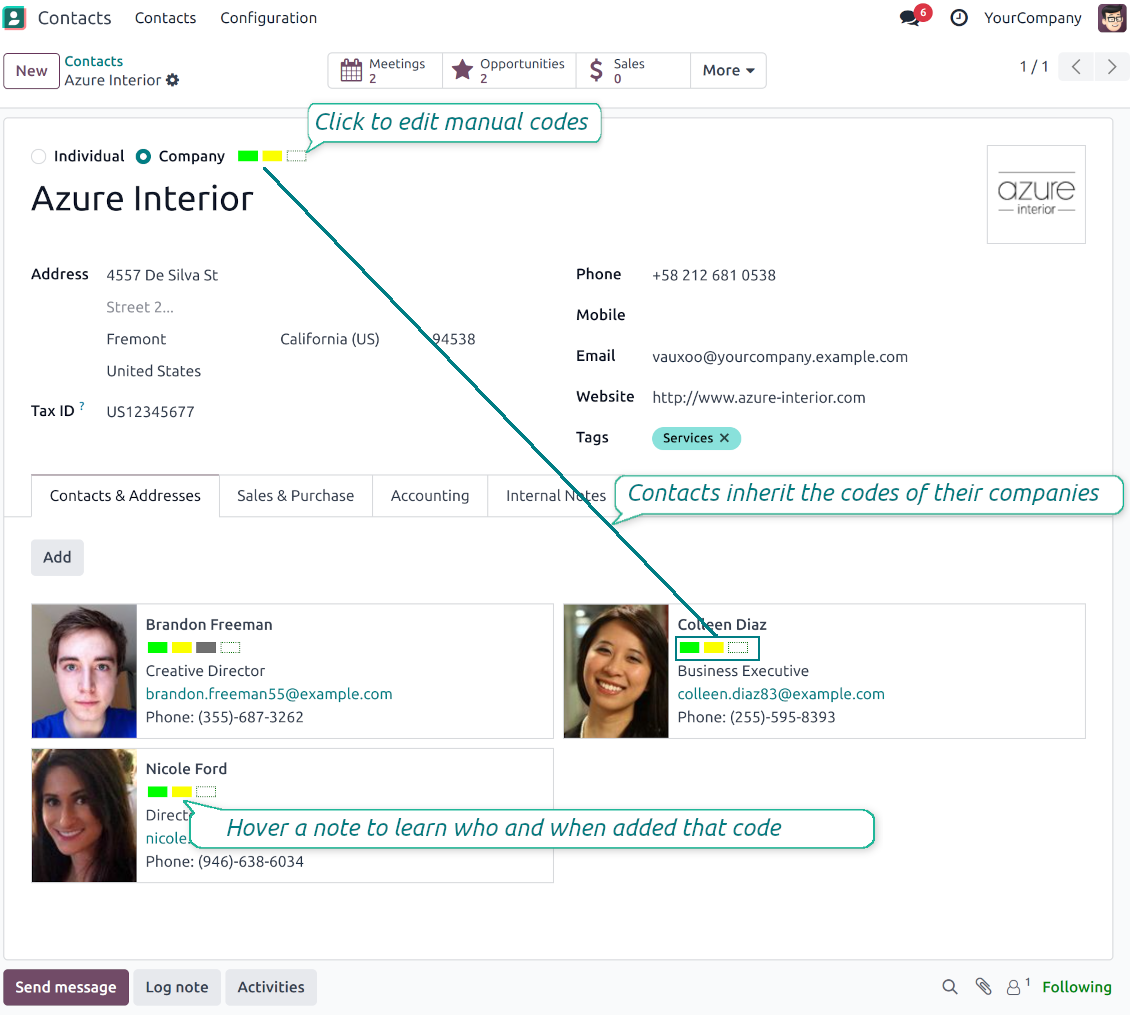
Task: Switch to Internal Notes tab
Action: pyautogui.click(x=556, y=496)
